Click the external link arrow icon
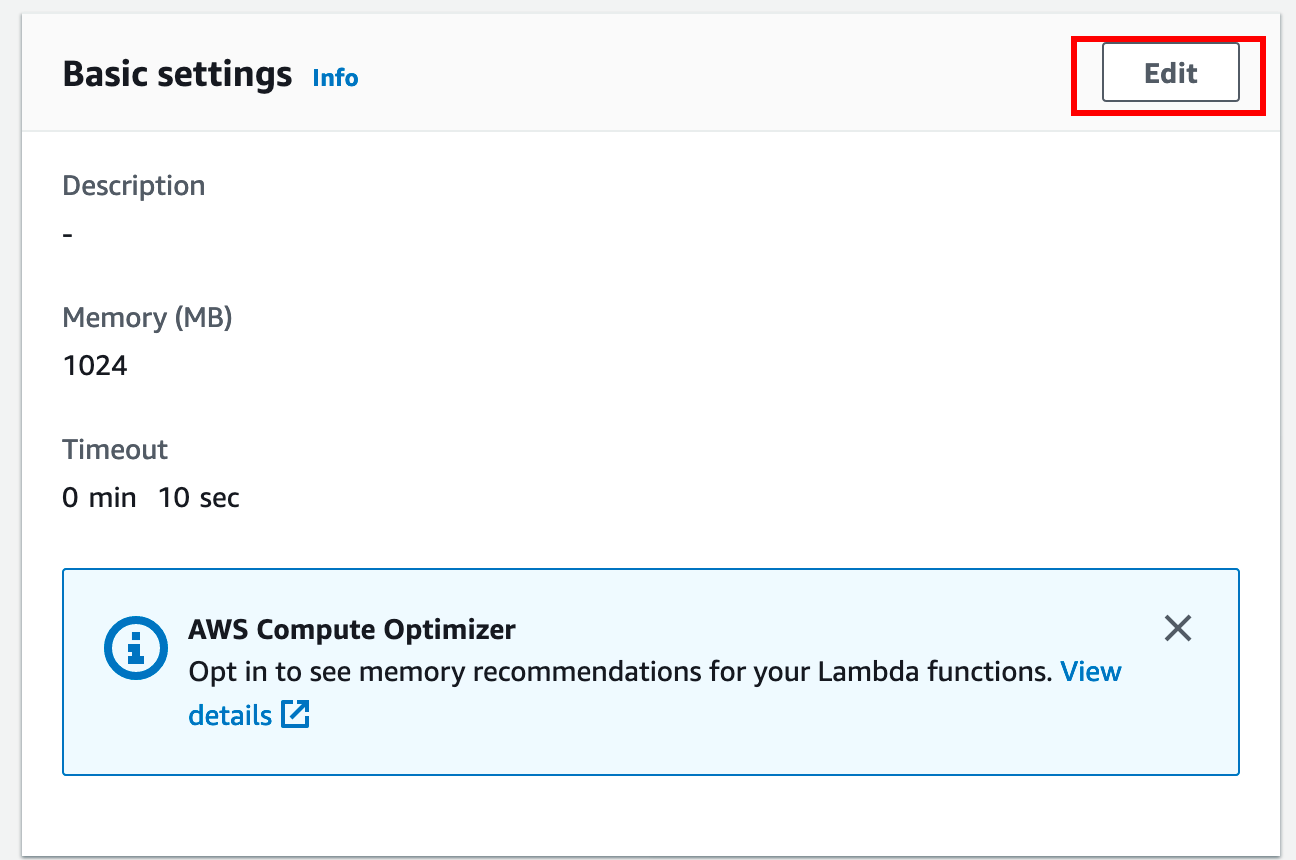Screen dimensions: 1296x860 tap(295, 715)
